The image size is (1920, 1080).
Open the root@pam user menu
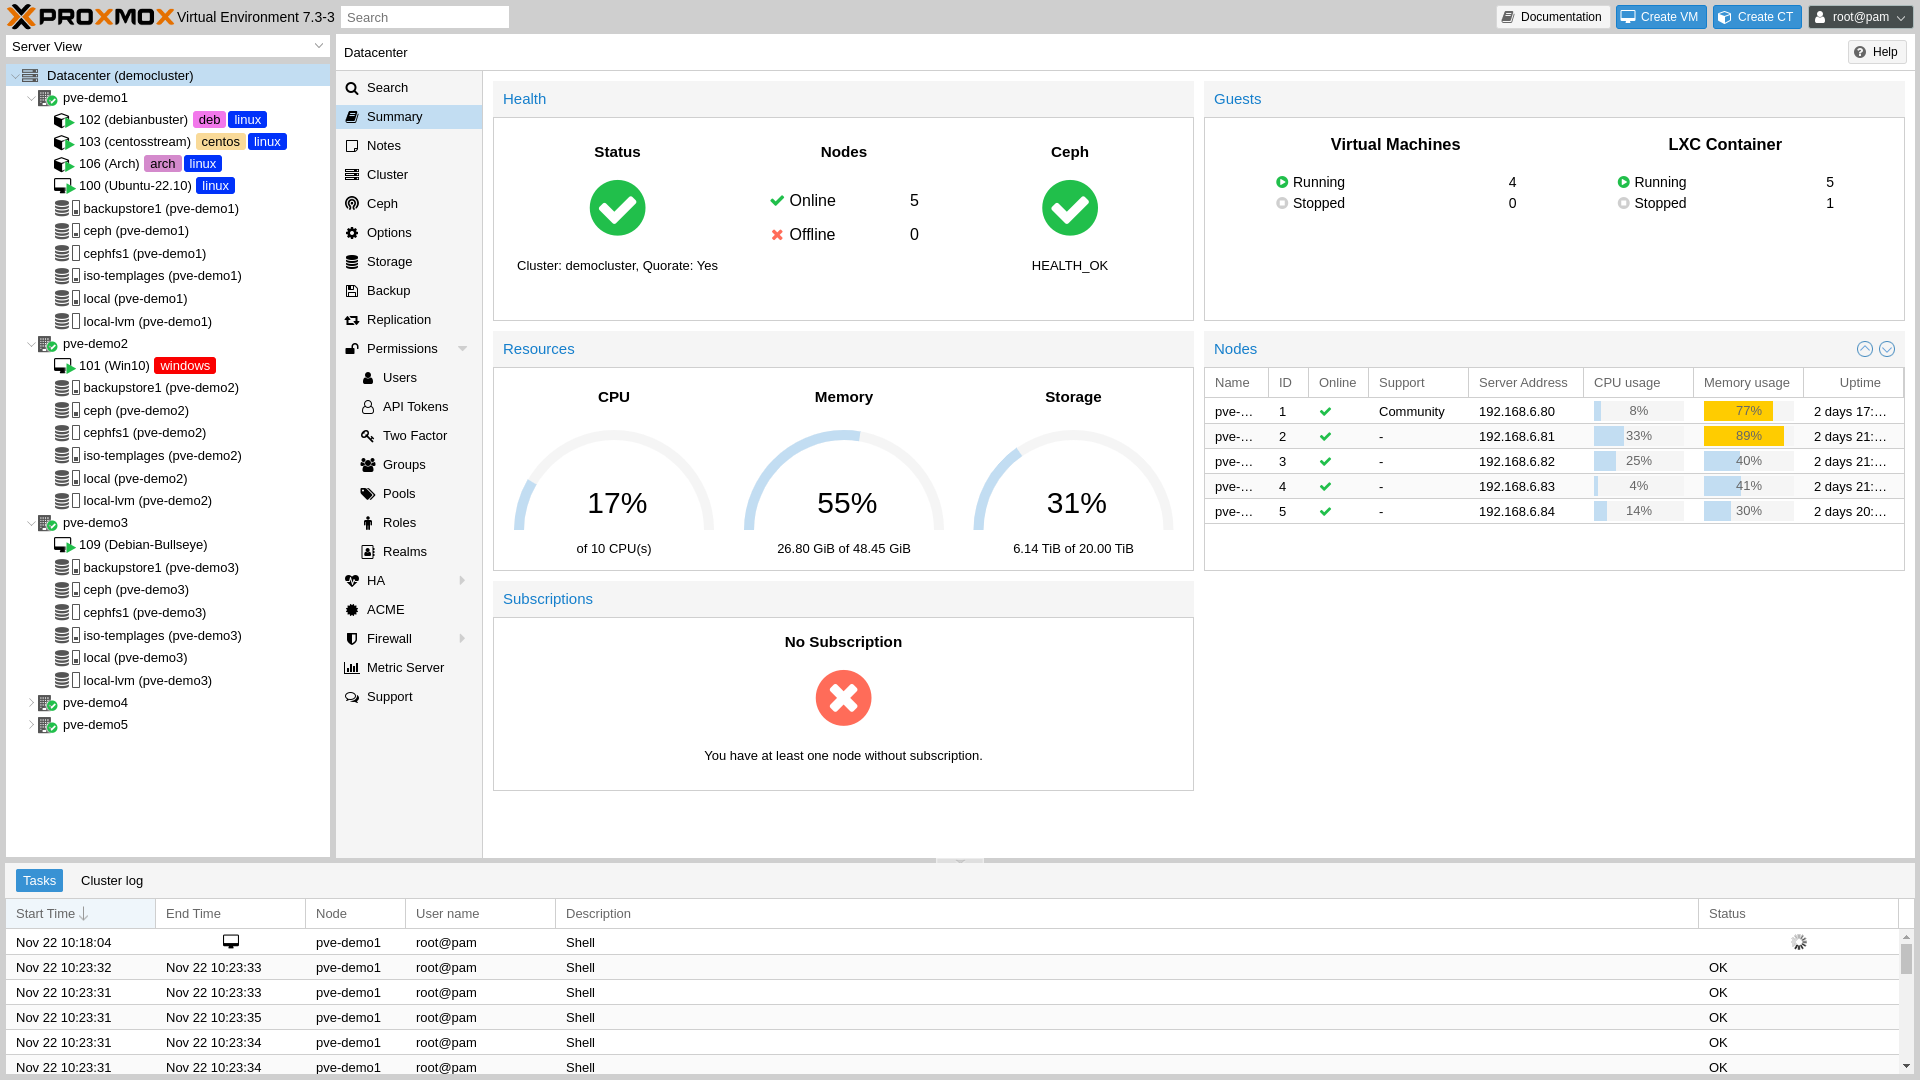coord(1859,16)
